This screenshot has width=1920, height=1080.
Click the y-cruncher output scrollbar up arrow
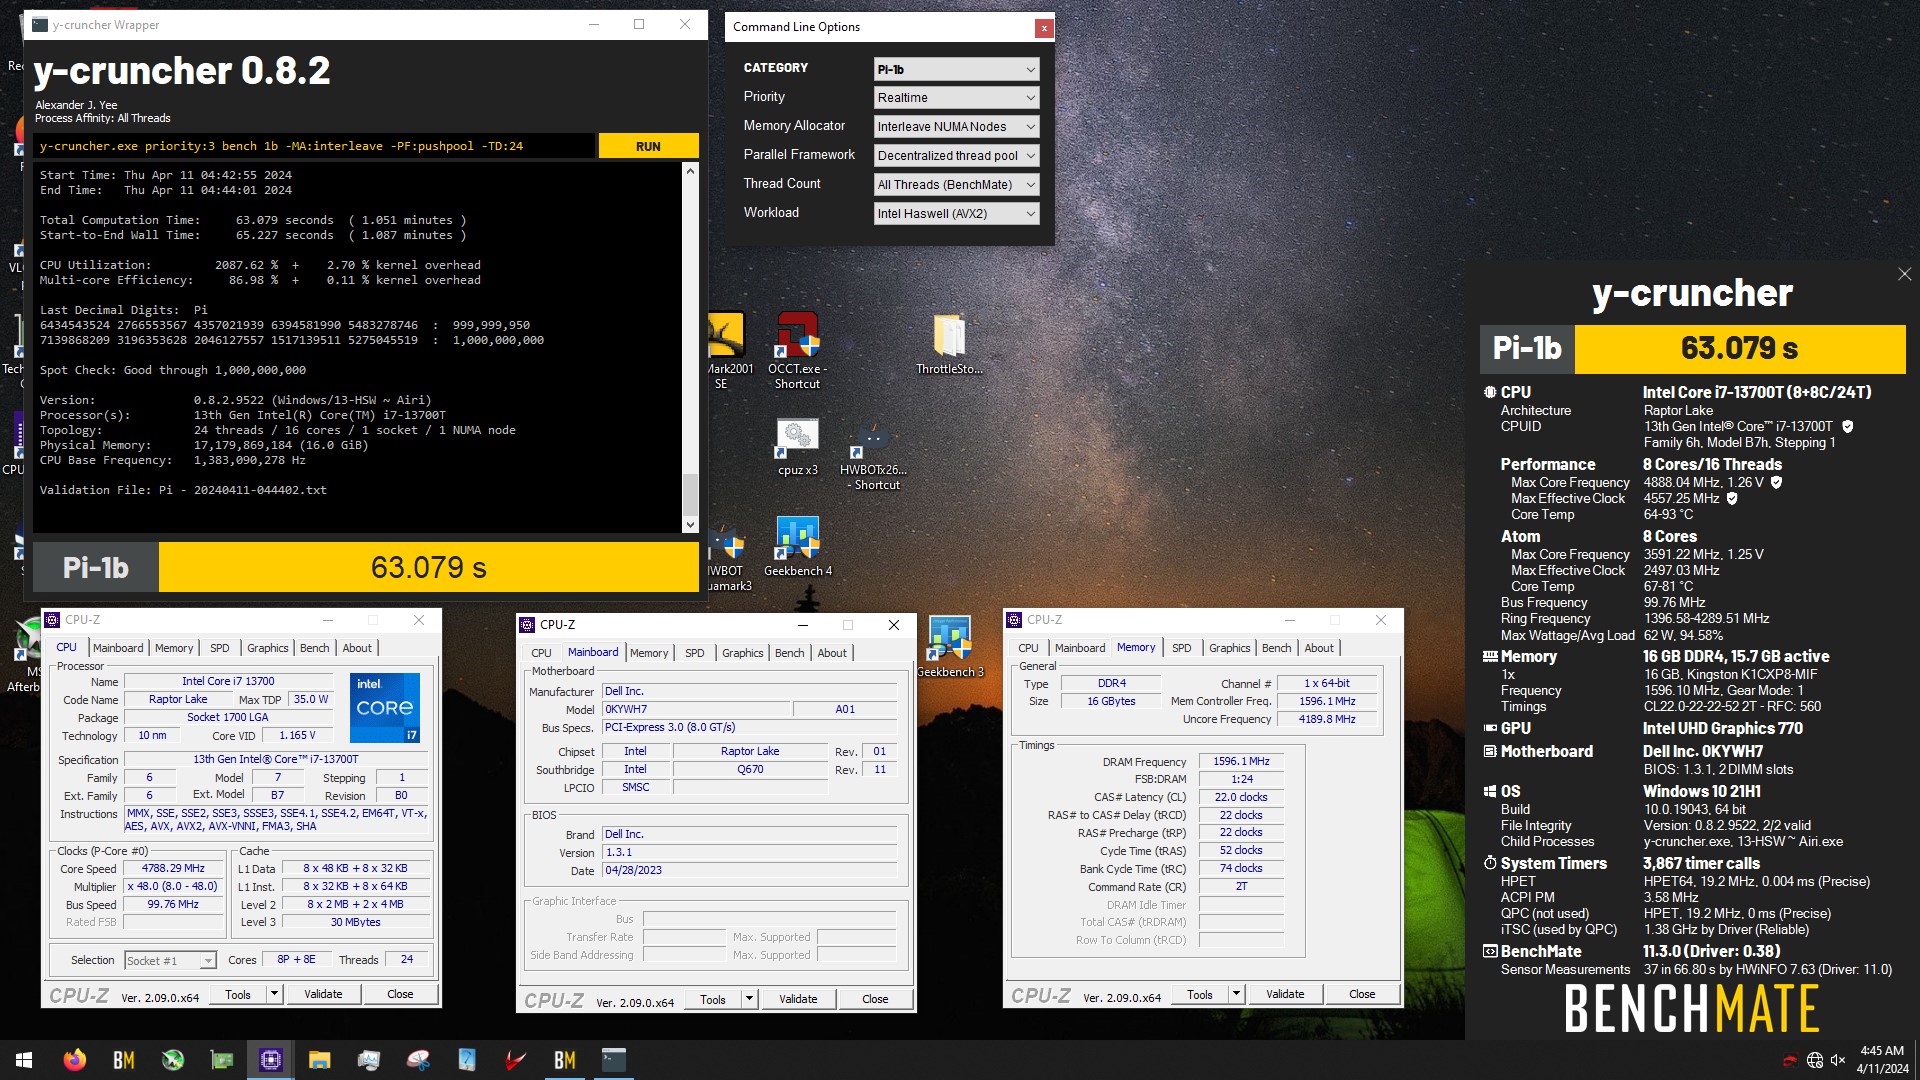[x=690, y=171]
